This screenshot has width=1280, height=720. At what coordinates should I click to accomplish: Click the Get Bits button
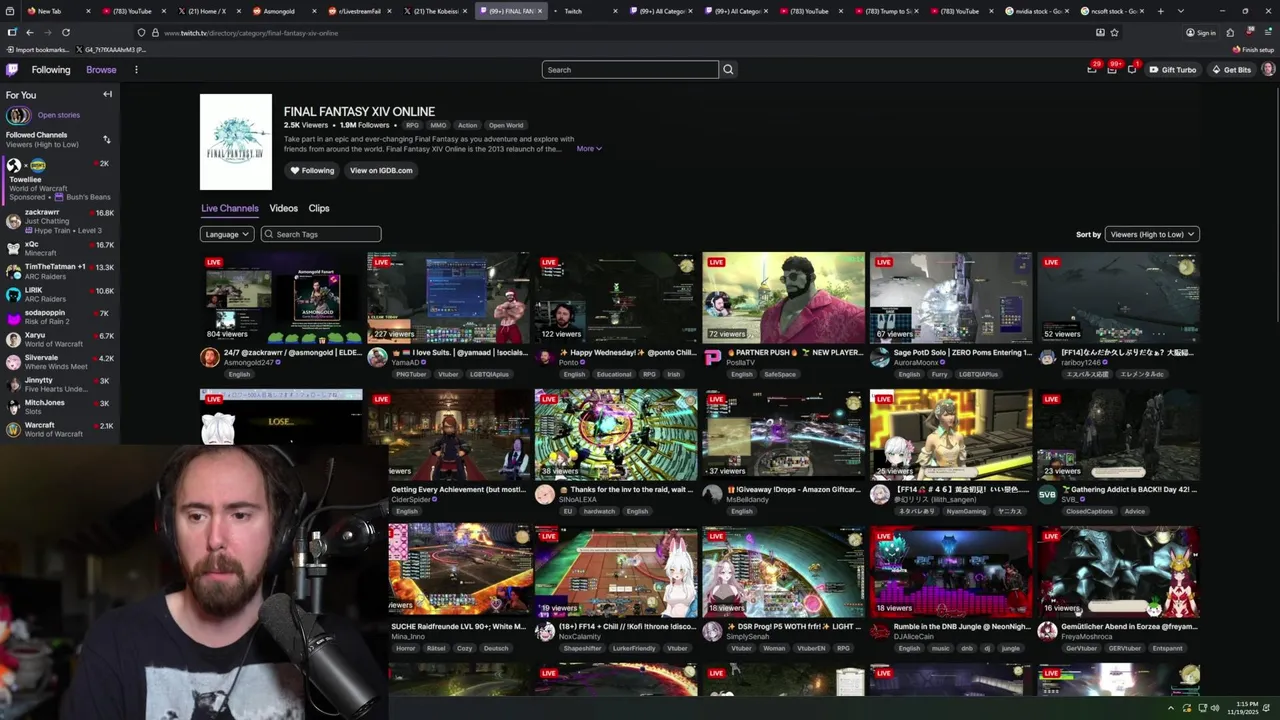pos(1231,70)
